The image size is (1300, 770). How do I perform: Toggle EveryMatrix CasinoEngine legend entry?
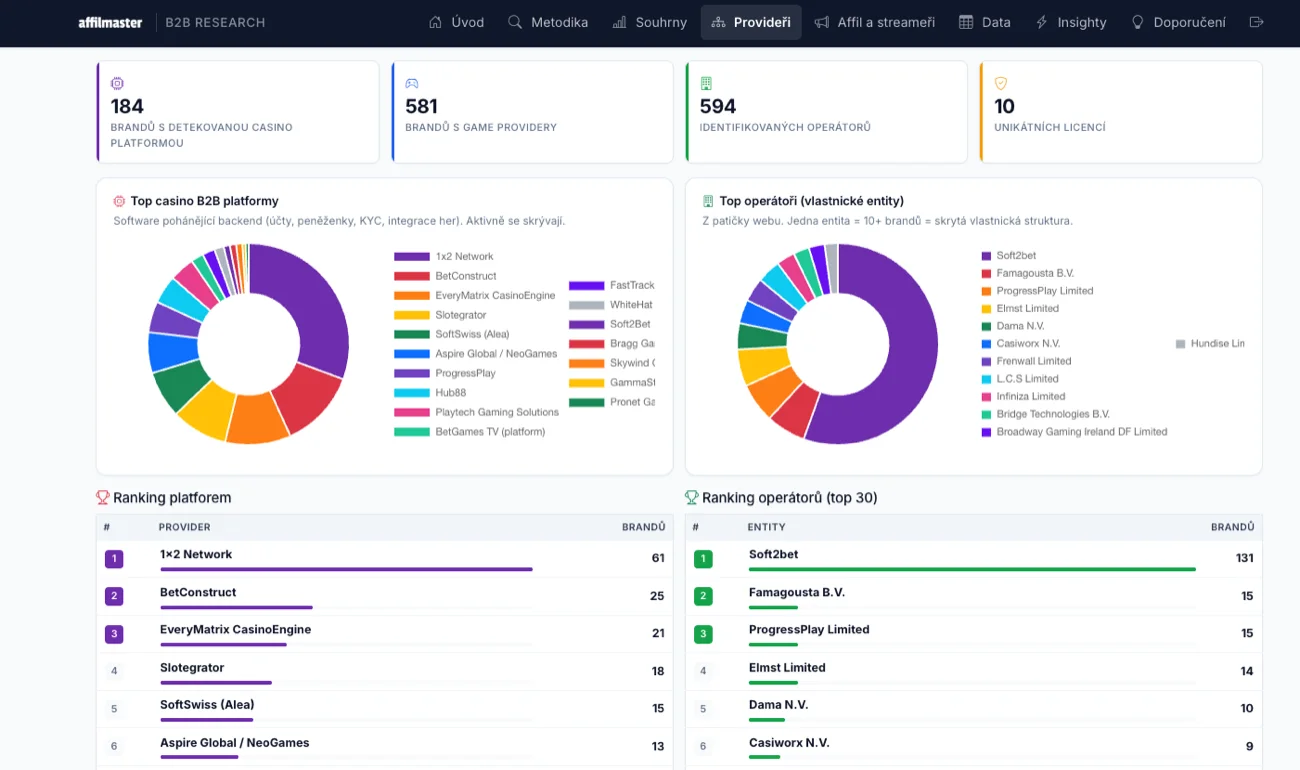(474, 296)
